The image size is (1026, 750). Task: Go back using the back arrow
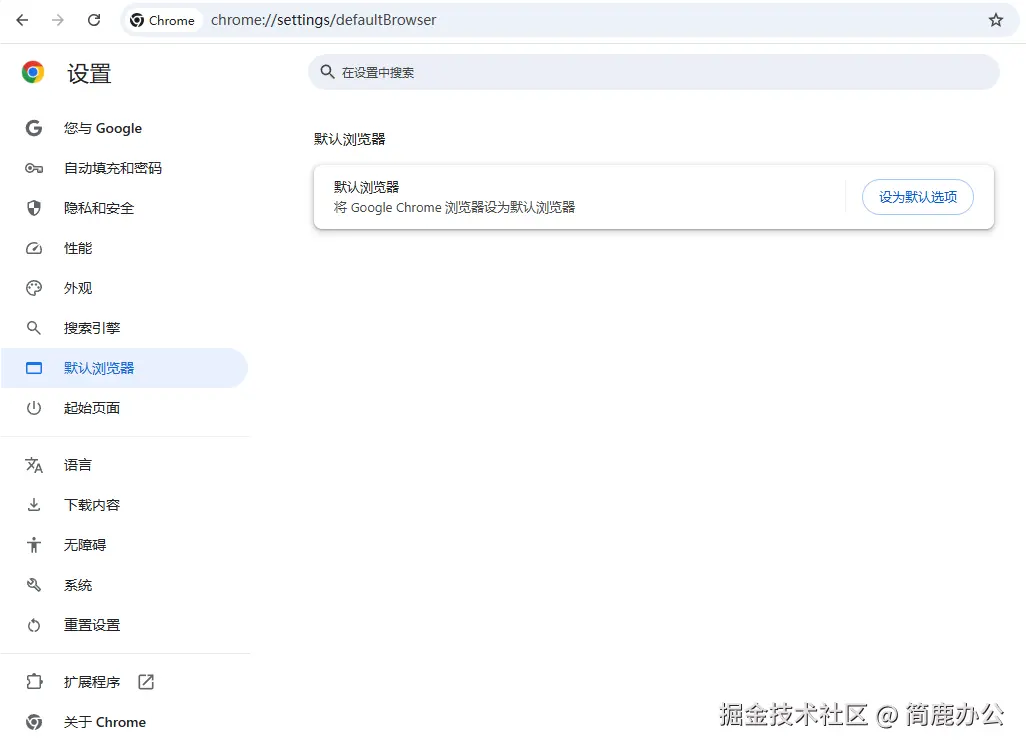click(22, 19)
